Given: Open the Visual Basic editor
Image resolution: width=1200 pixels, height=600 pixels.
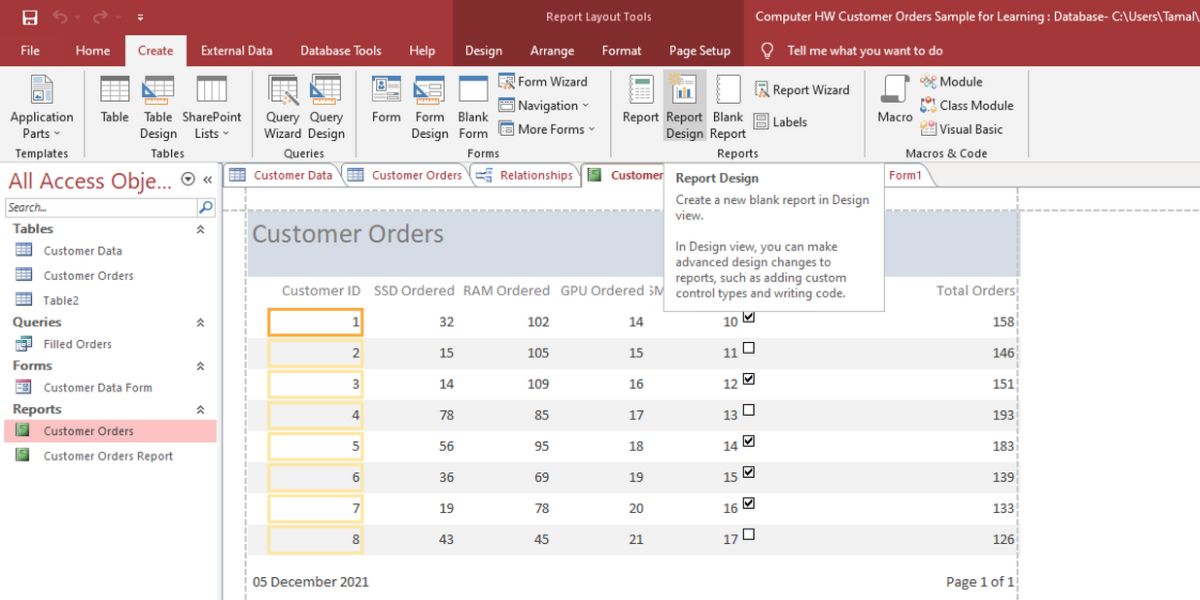Looking at the screenshot, I should tap(960, 129).
